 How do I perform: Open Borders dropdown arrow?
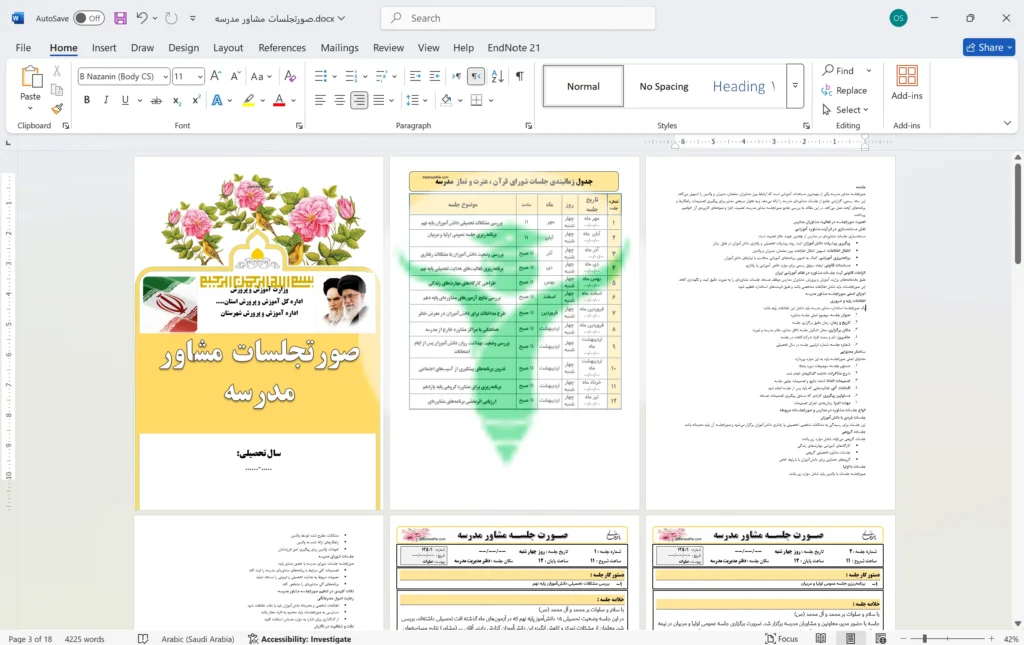[490, 101]
